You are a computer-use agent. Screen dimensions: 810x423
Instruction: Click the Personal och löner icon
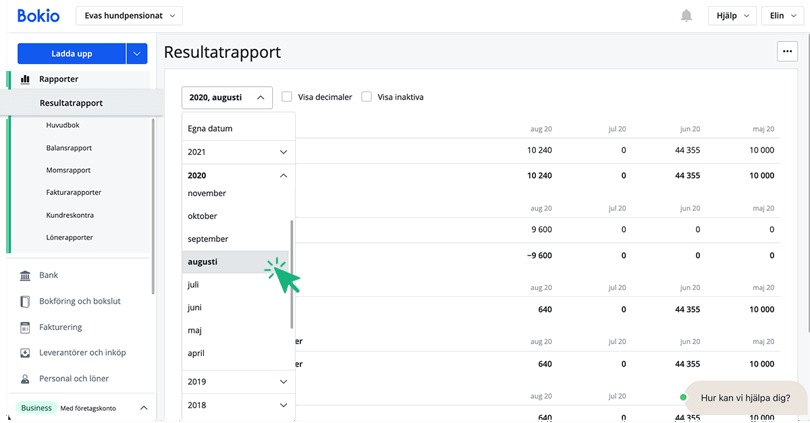[25, 379]
